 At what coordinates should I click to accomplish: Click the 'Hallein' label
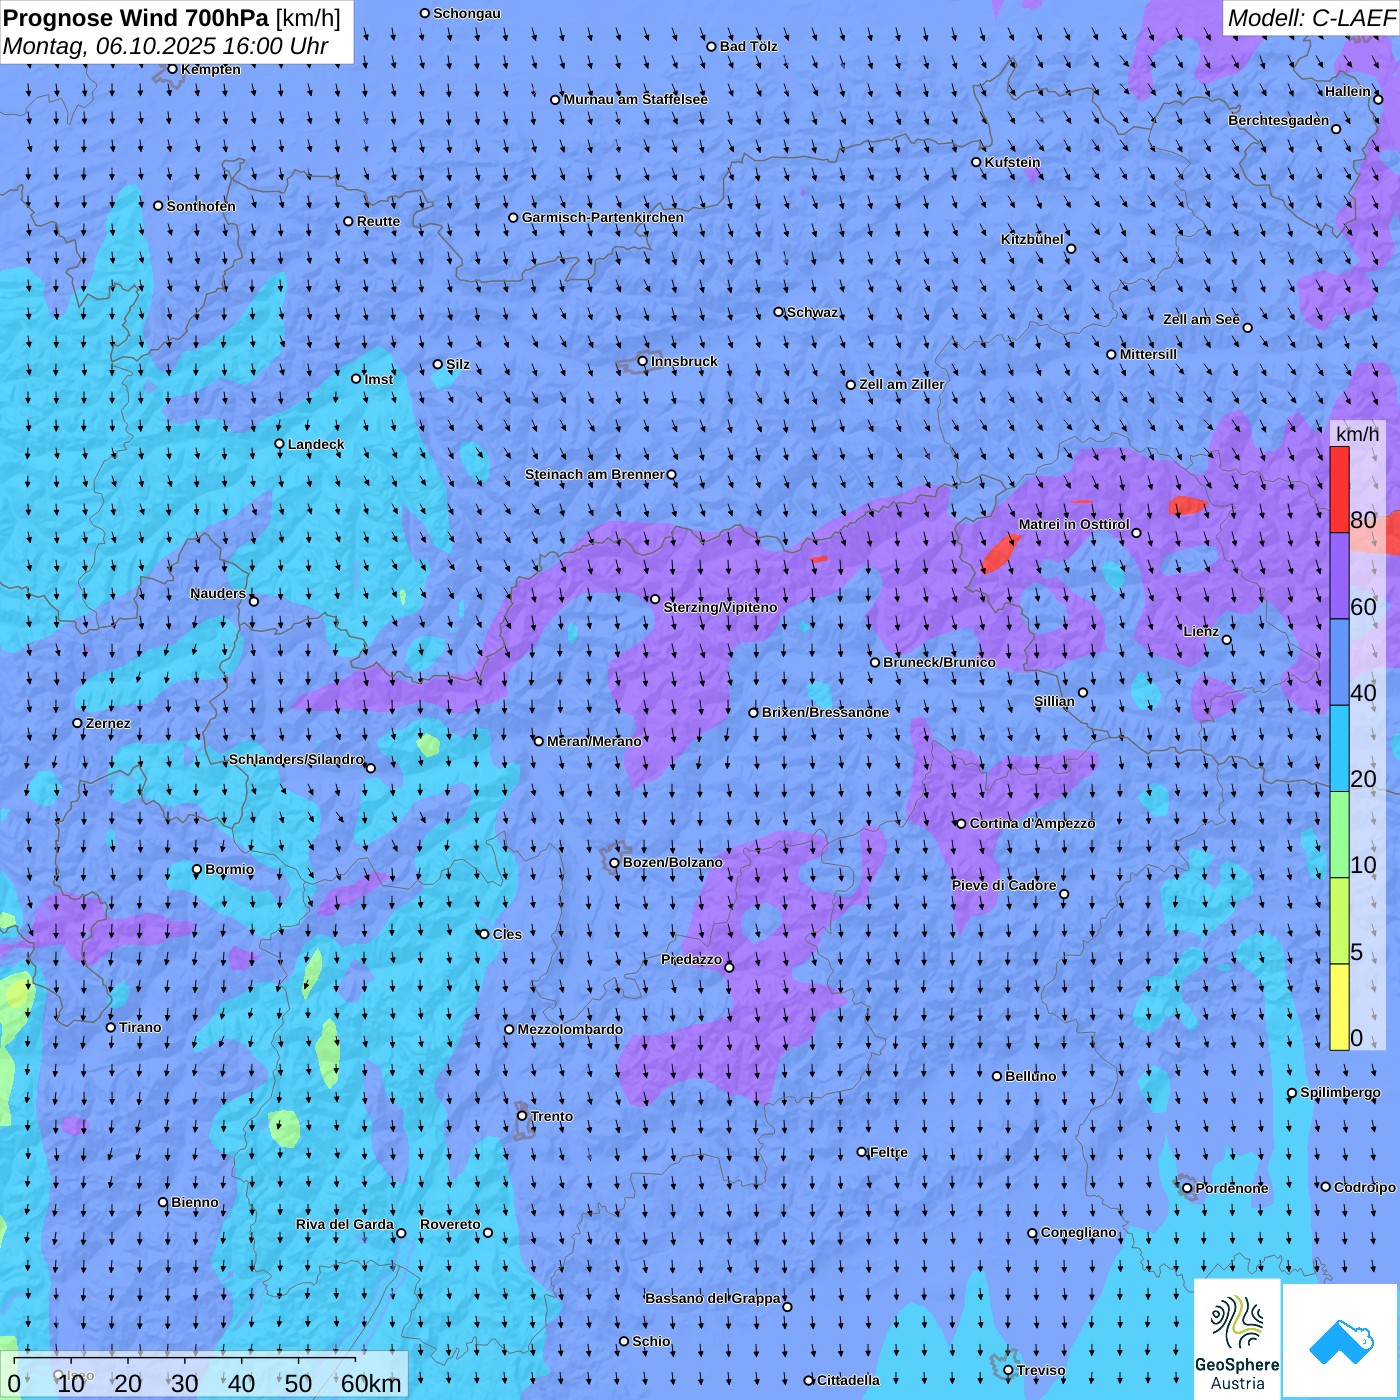(1348, 91)
